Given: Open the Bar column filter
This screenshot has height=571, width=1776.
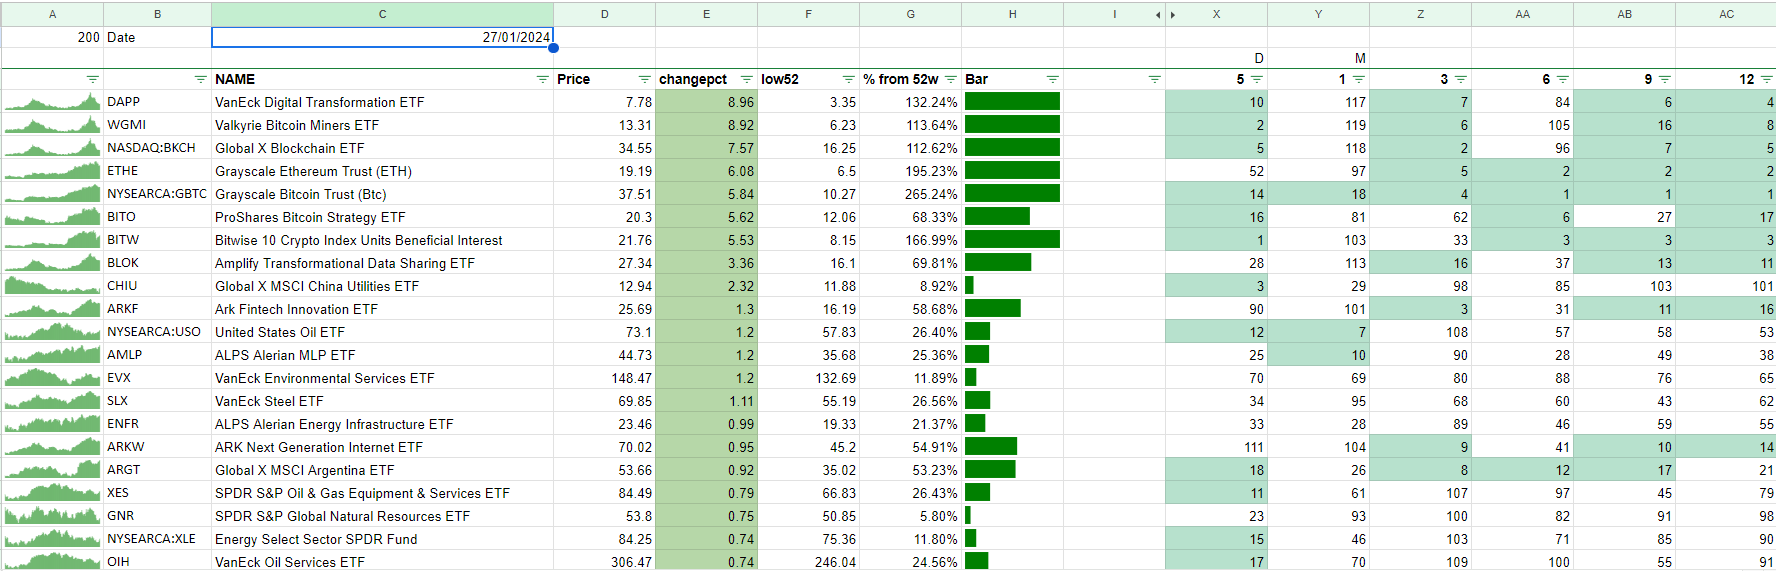Looking at the screenshot, I should coord(1052,79).
